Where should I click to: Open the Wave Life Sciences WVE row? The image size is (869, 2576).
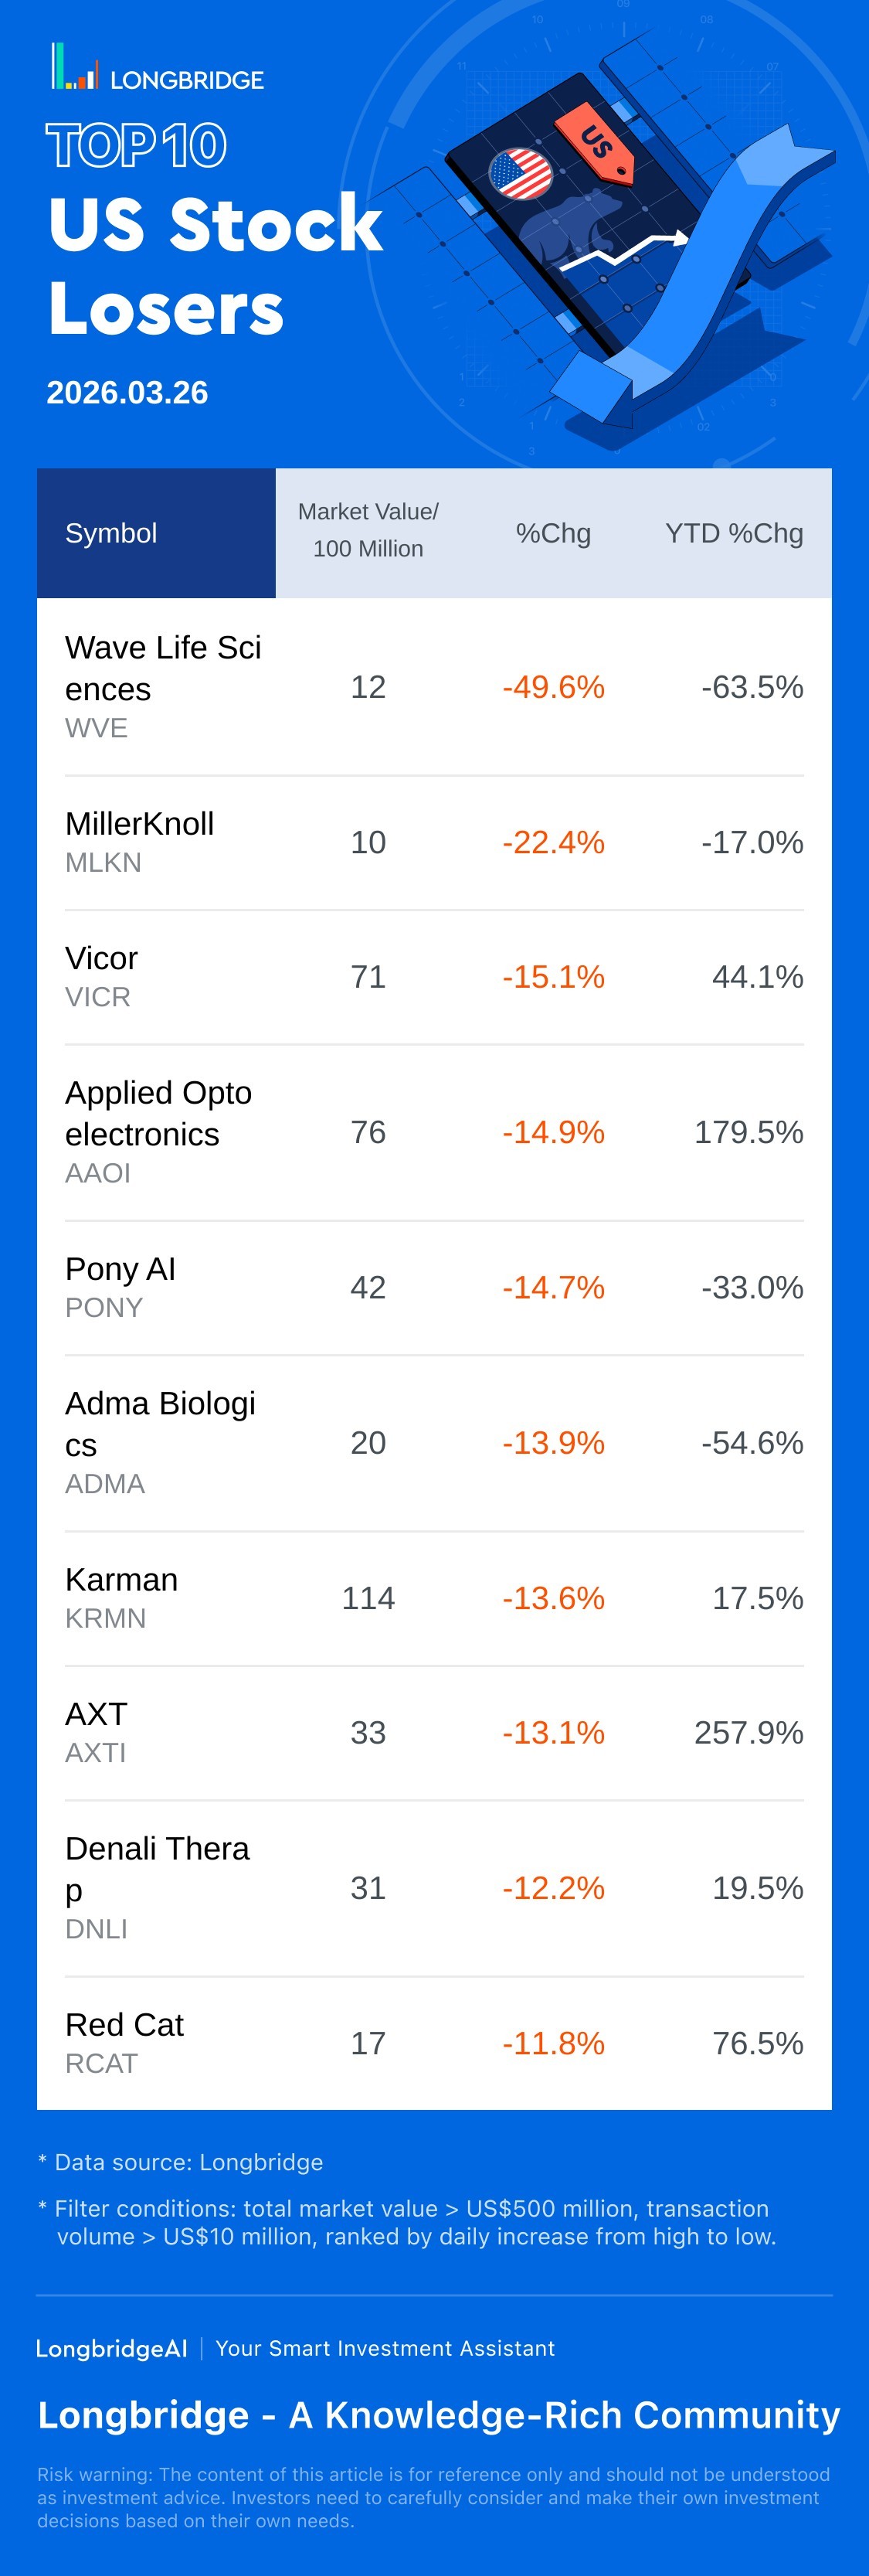click(x=163, y=686)
